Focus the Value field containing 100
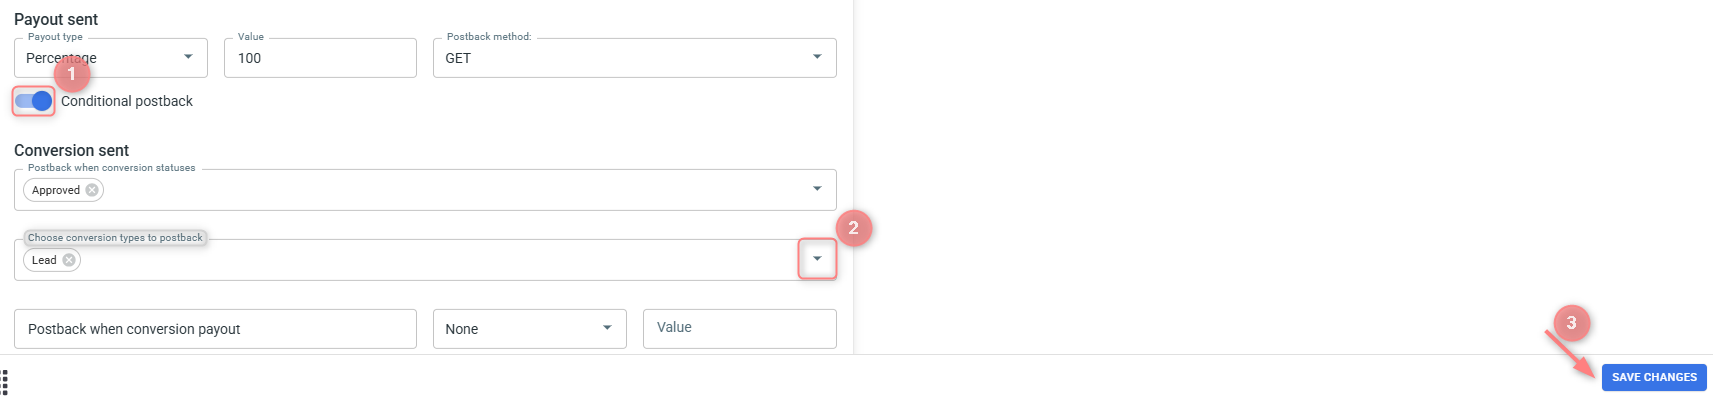The width and height of the screenshot is (1713, 397). [321, 58]
